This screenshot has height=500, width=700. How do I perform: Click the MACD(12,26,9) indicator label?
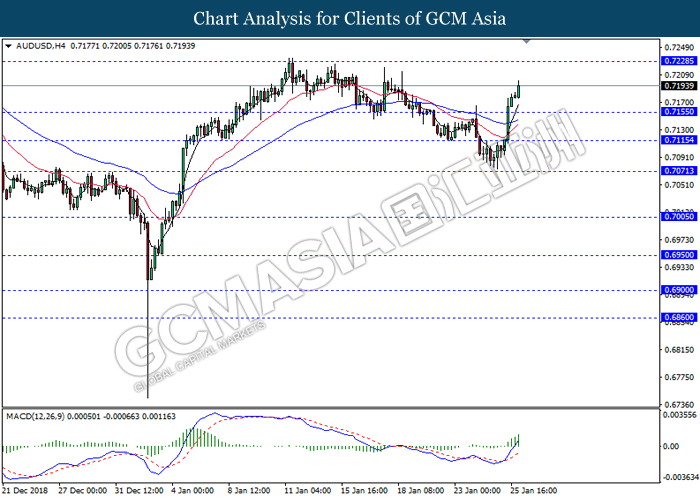(35, 417)
